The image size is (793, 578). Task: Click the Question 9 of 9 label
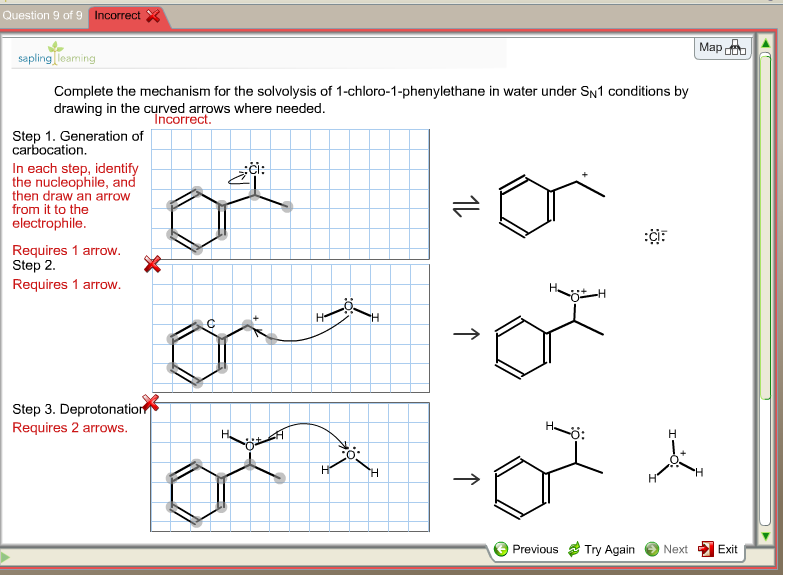pos(42,16)
